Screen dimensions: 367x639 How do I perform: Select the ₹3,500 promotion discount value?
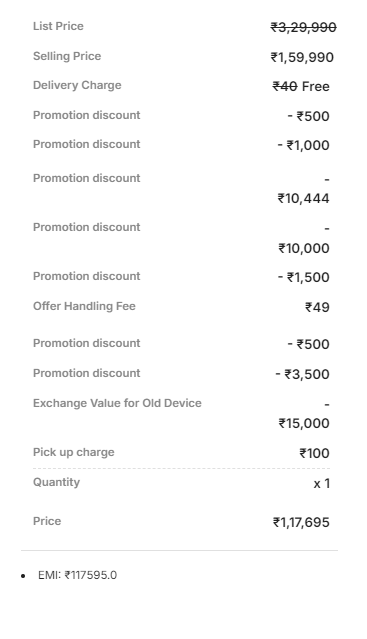tap(303, 374)
